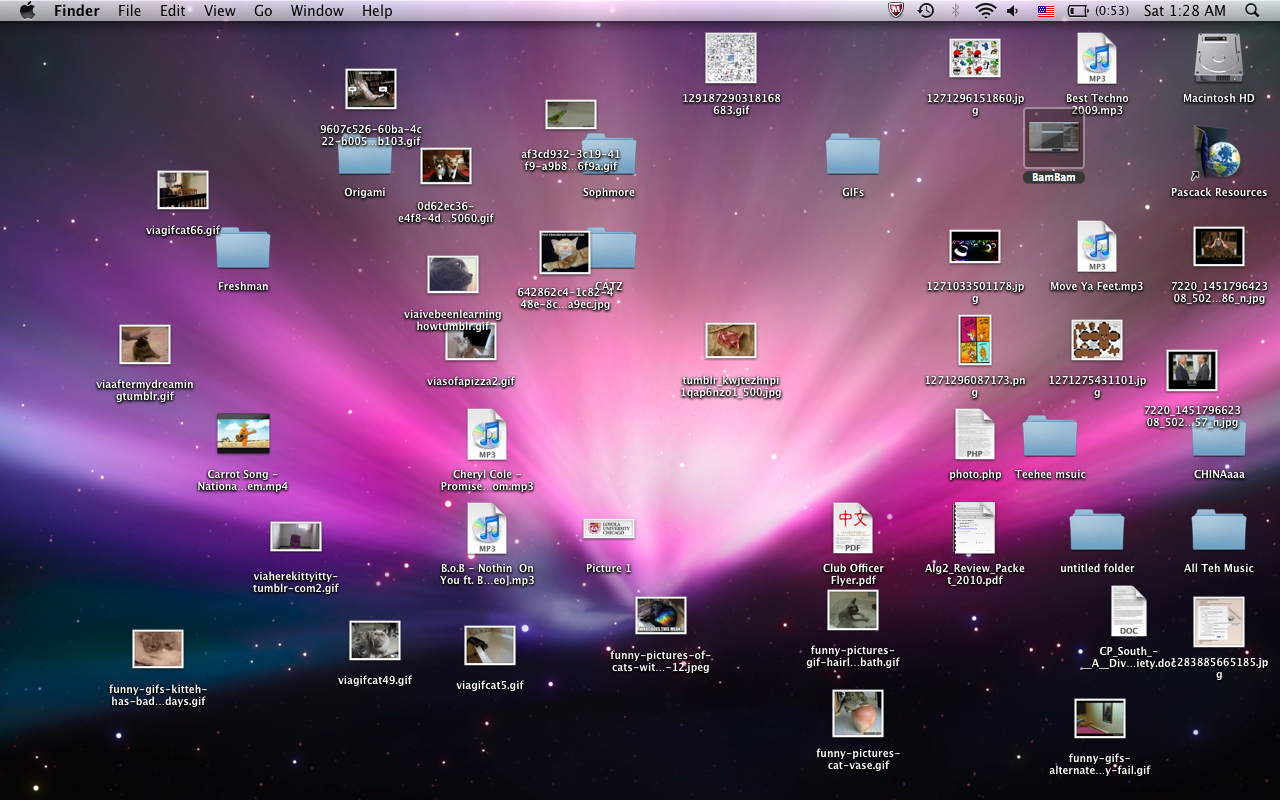The height and width of the screenshot is (800, 1280).
Task: Click the Bluetooth icon in menu bar
Action: click(955, 11)
